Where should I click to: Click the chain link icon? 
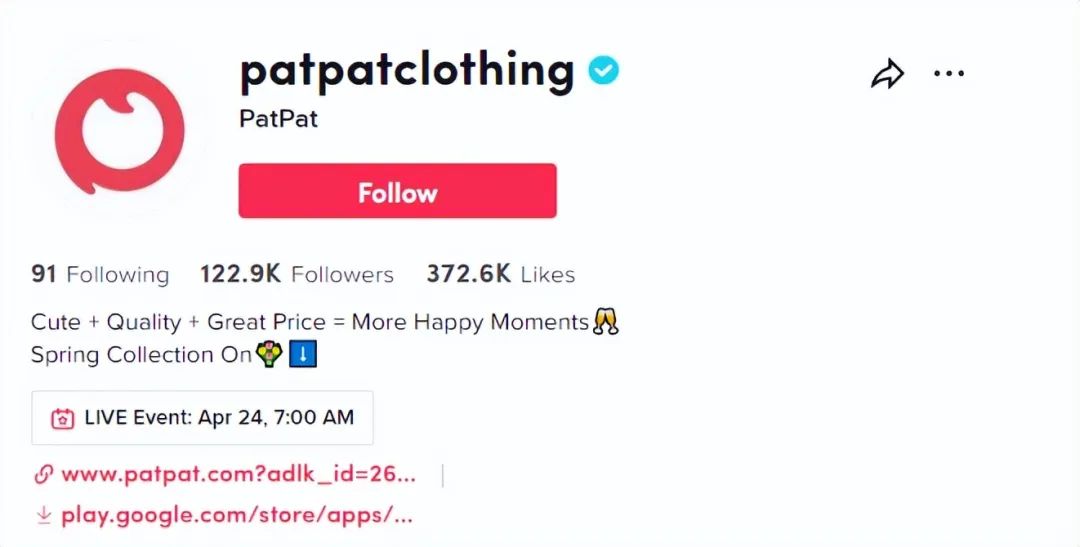(x=43, y=475)
